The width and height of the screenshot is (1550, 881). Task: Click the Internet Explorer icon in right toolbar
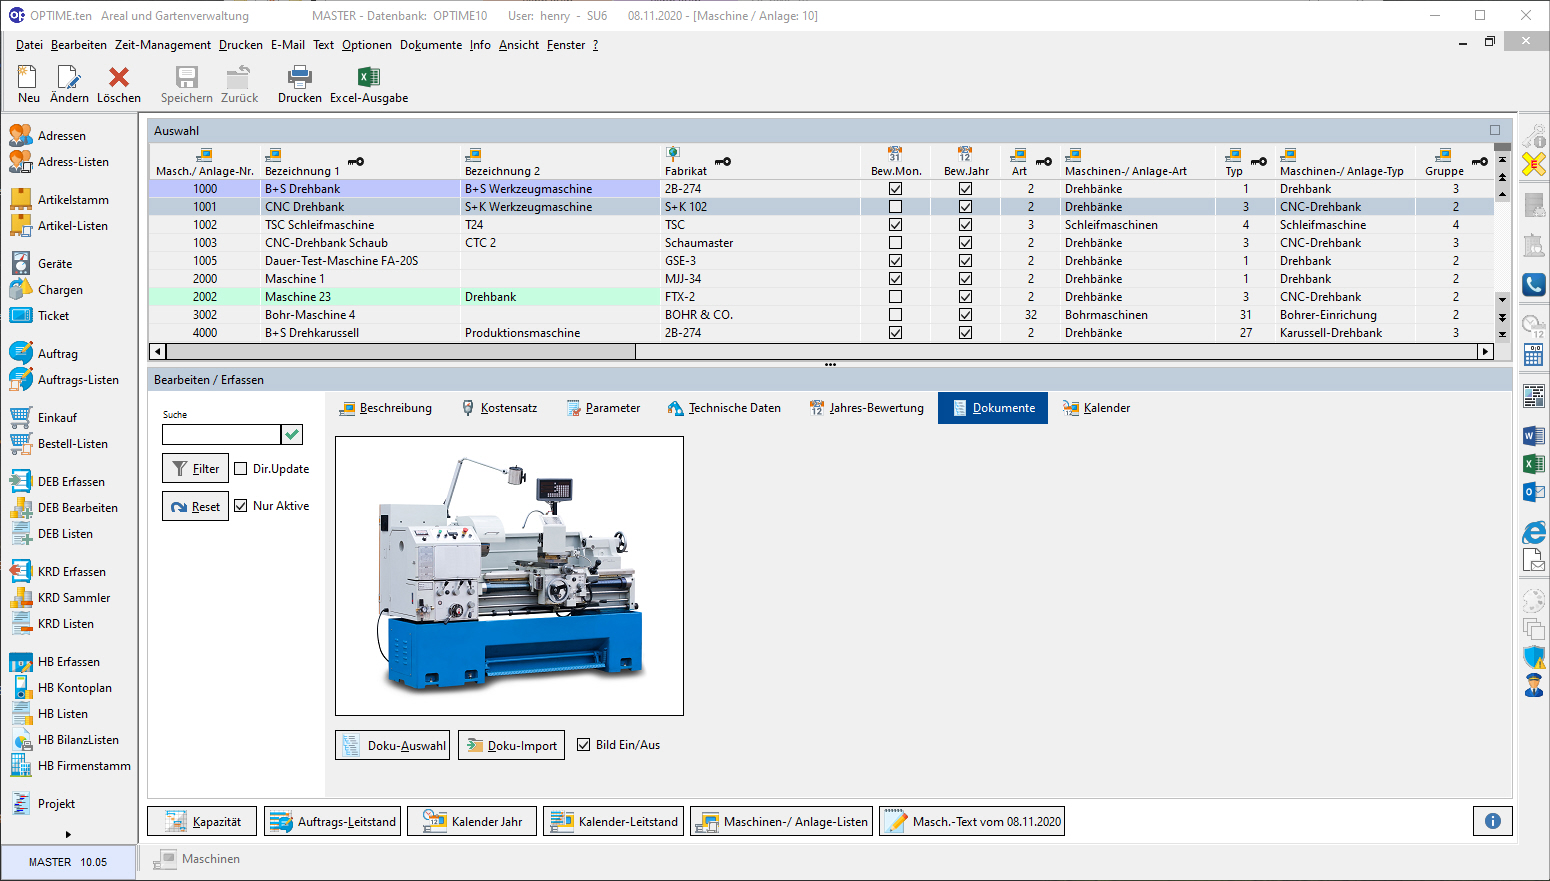1533,533
